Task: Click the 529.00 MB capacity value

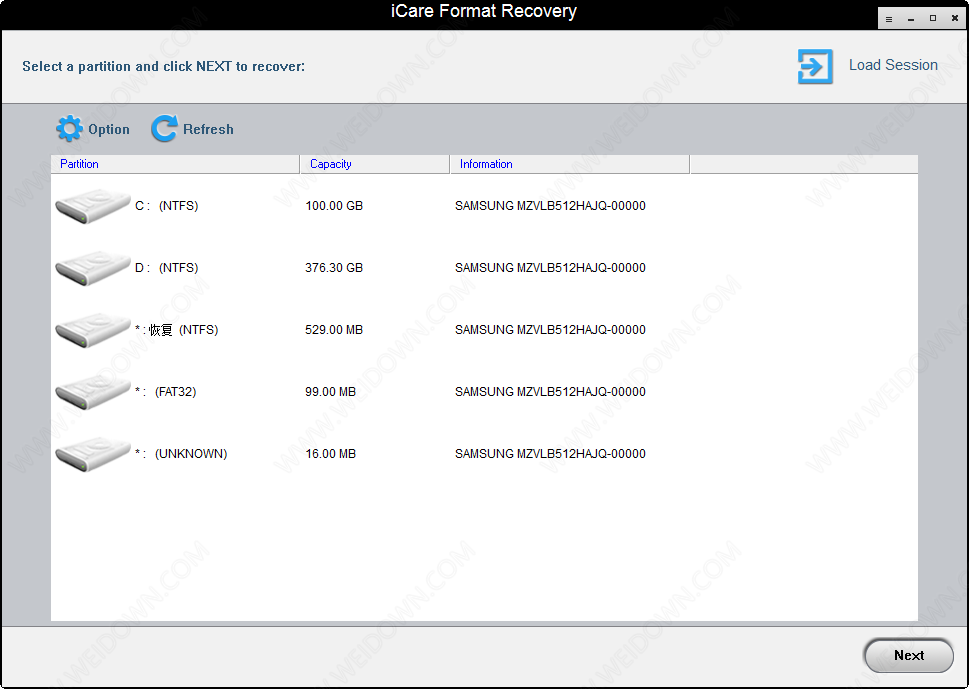Action: (334, 330)
